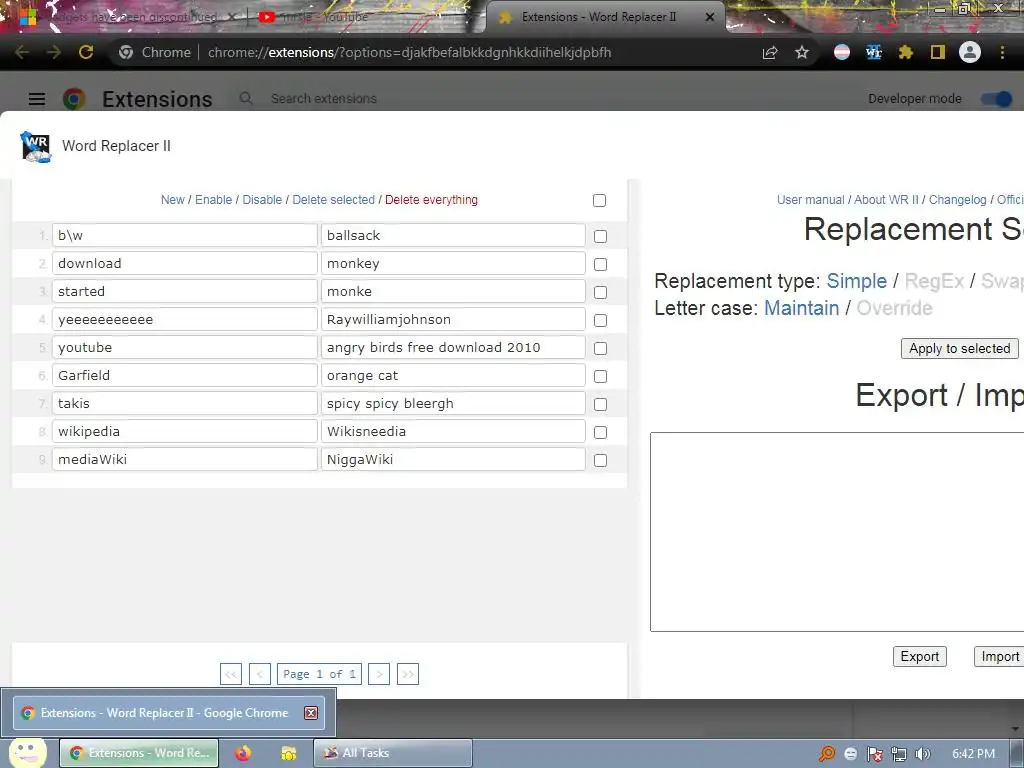Click the search magnifier in Extensions header

tap(246, 99)
